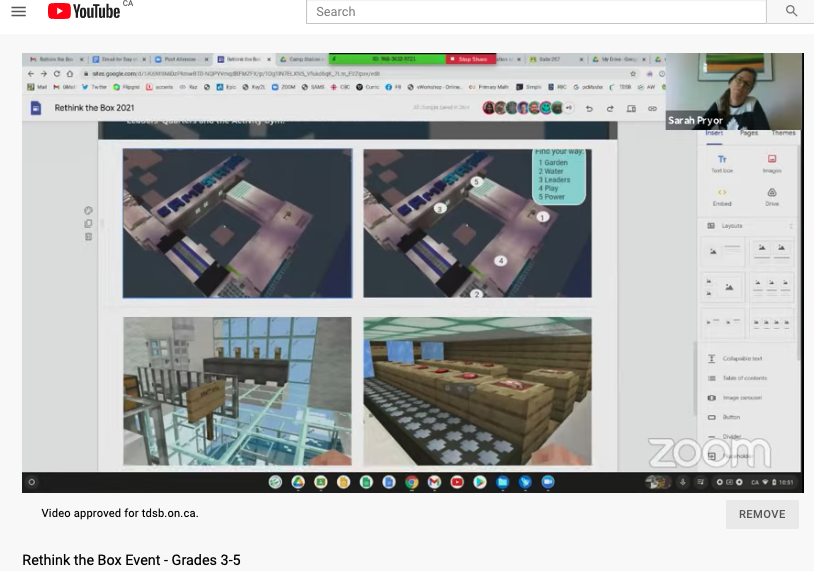The height and width of the screenshot is (571, 814).
Task: Open the Pages tab in the side panel
Action: pos(749,133)
